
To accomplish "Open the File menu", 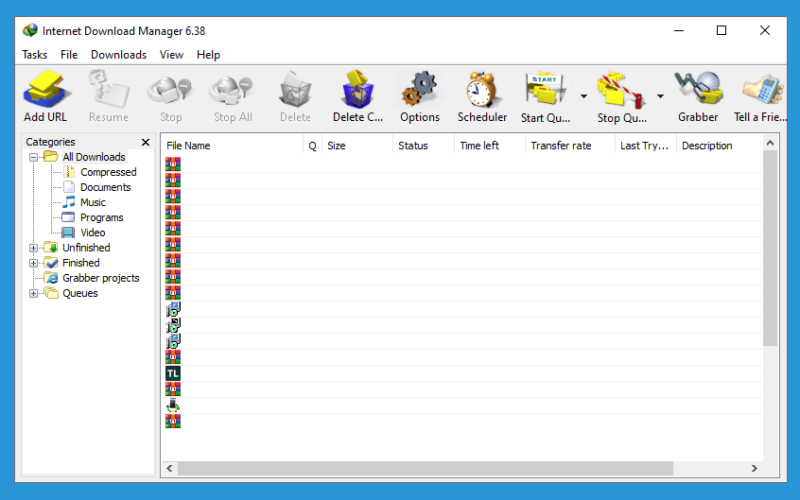I will 69,55.
